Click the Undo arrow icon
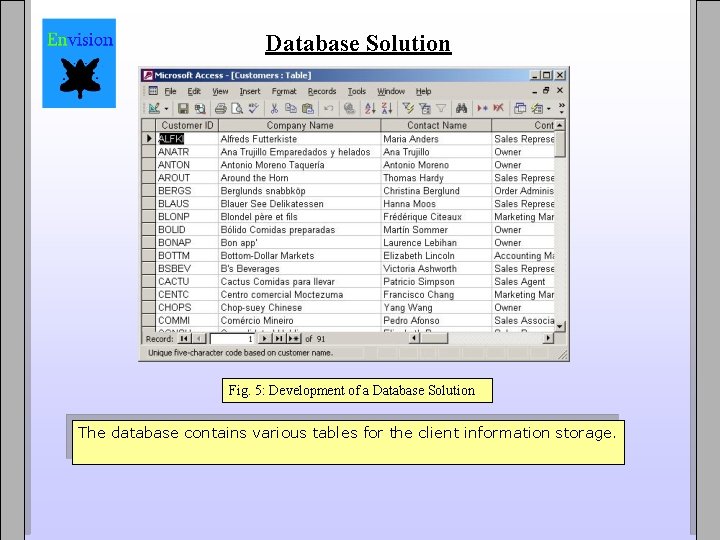The height and width of the screenshot is (540, 720). pos(328,109)
